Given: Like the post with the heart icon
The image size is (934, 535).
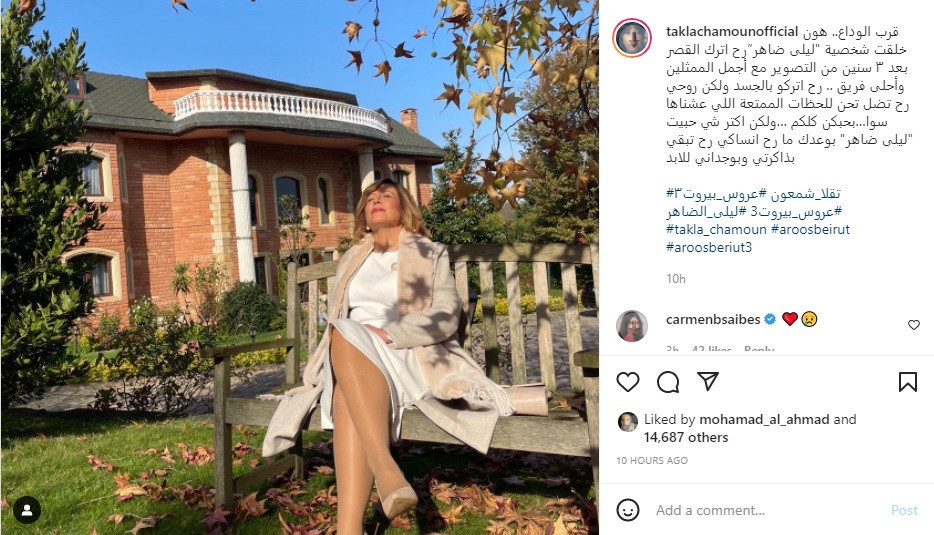Looking at the screenshot, I should click(x=628, y=382).
